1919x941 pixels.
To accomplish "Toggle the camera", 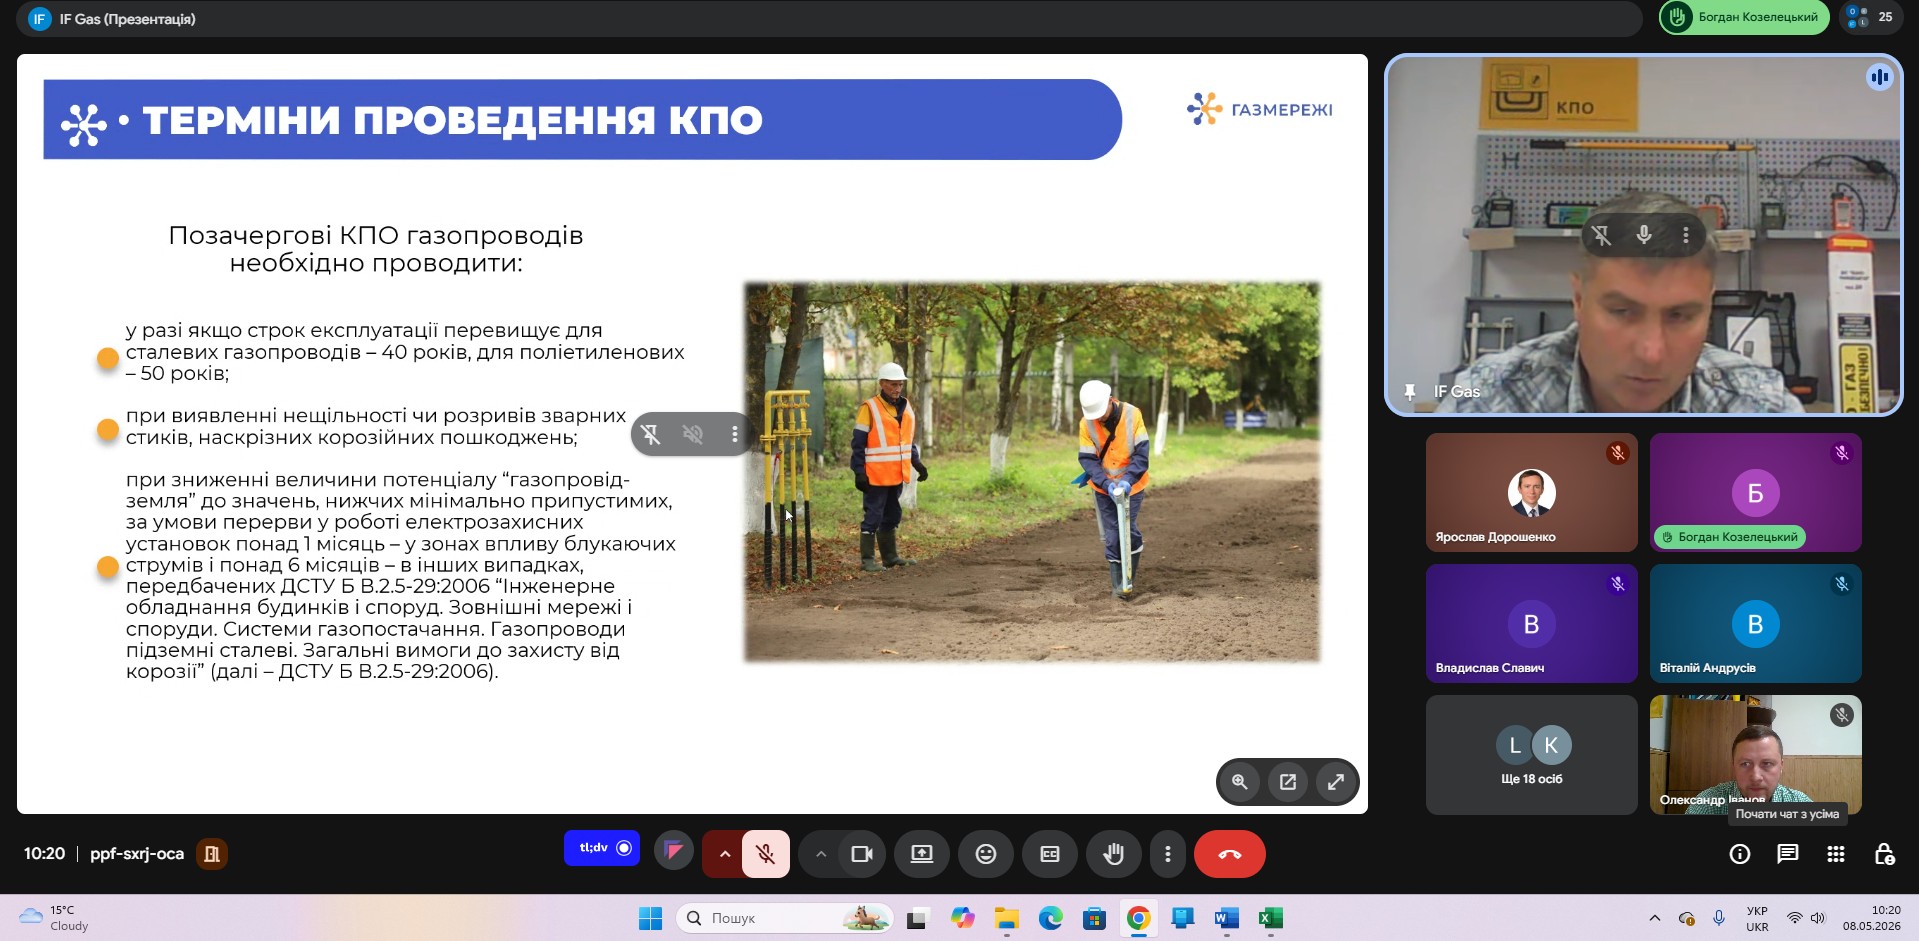I will 862,854.
